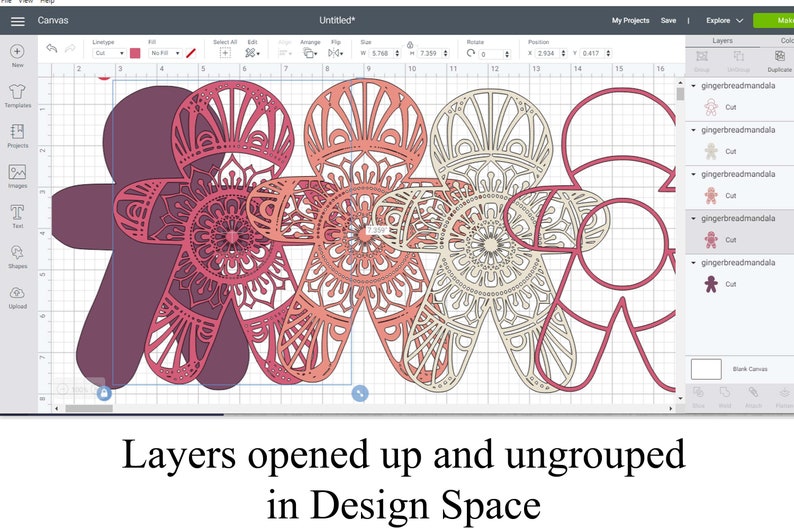794x529 pixels.
Task: Click the Rotate angle field
Action: click(491, 54)
